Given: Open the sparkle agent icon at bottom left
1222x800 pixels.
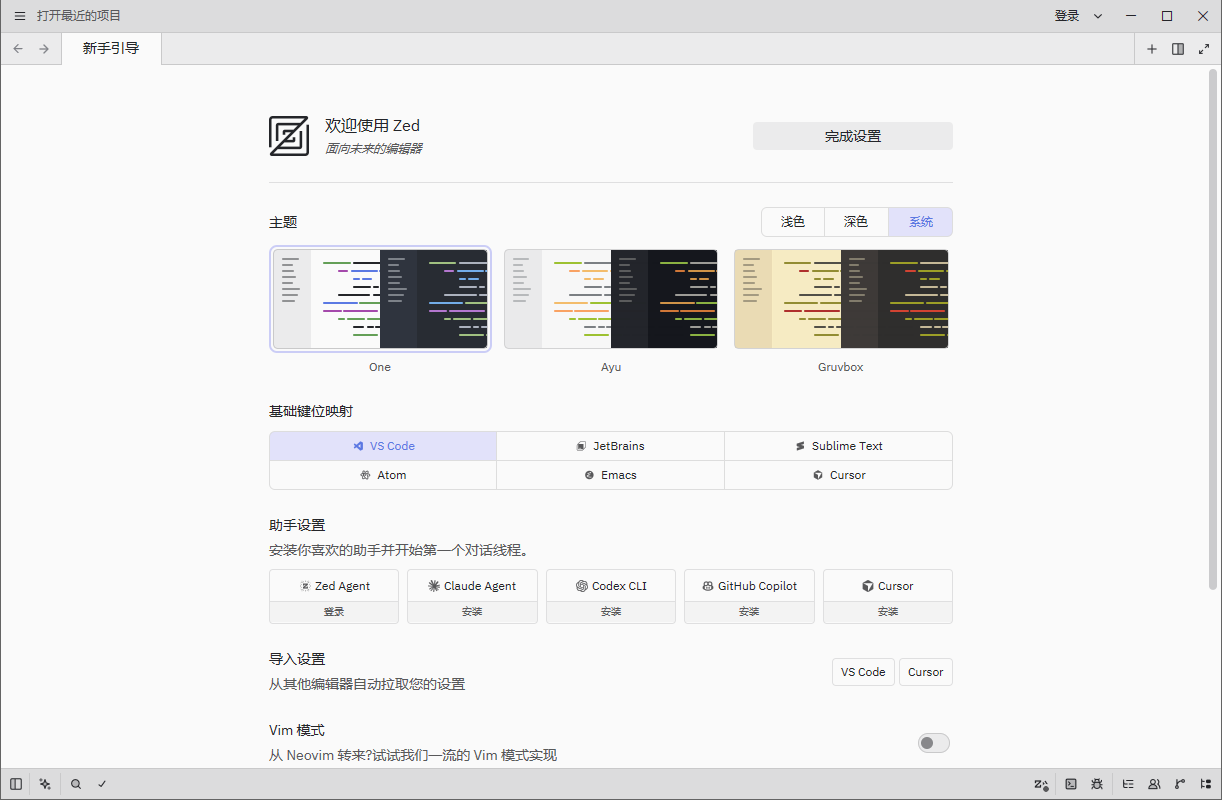Looking at the screenshot, I should 45,784.
